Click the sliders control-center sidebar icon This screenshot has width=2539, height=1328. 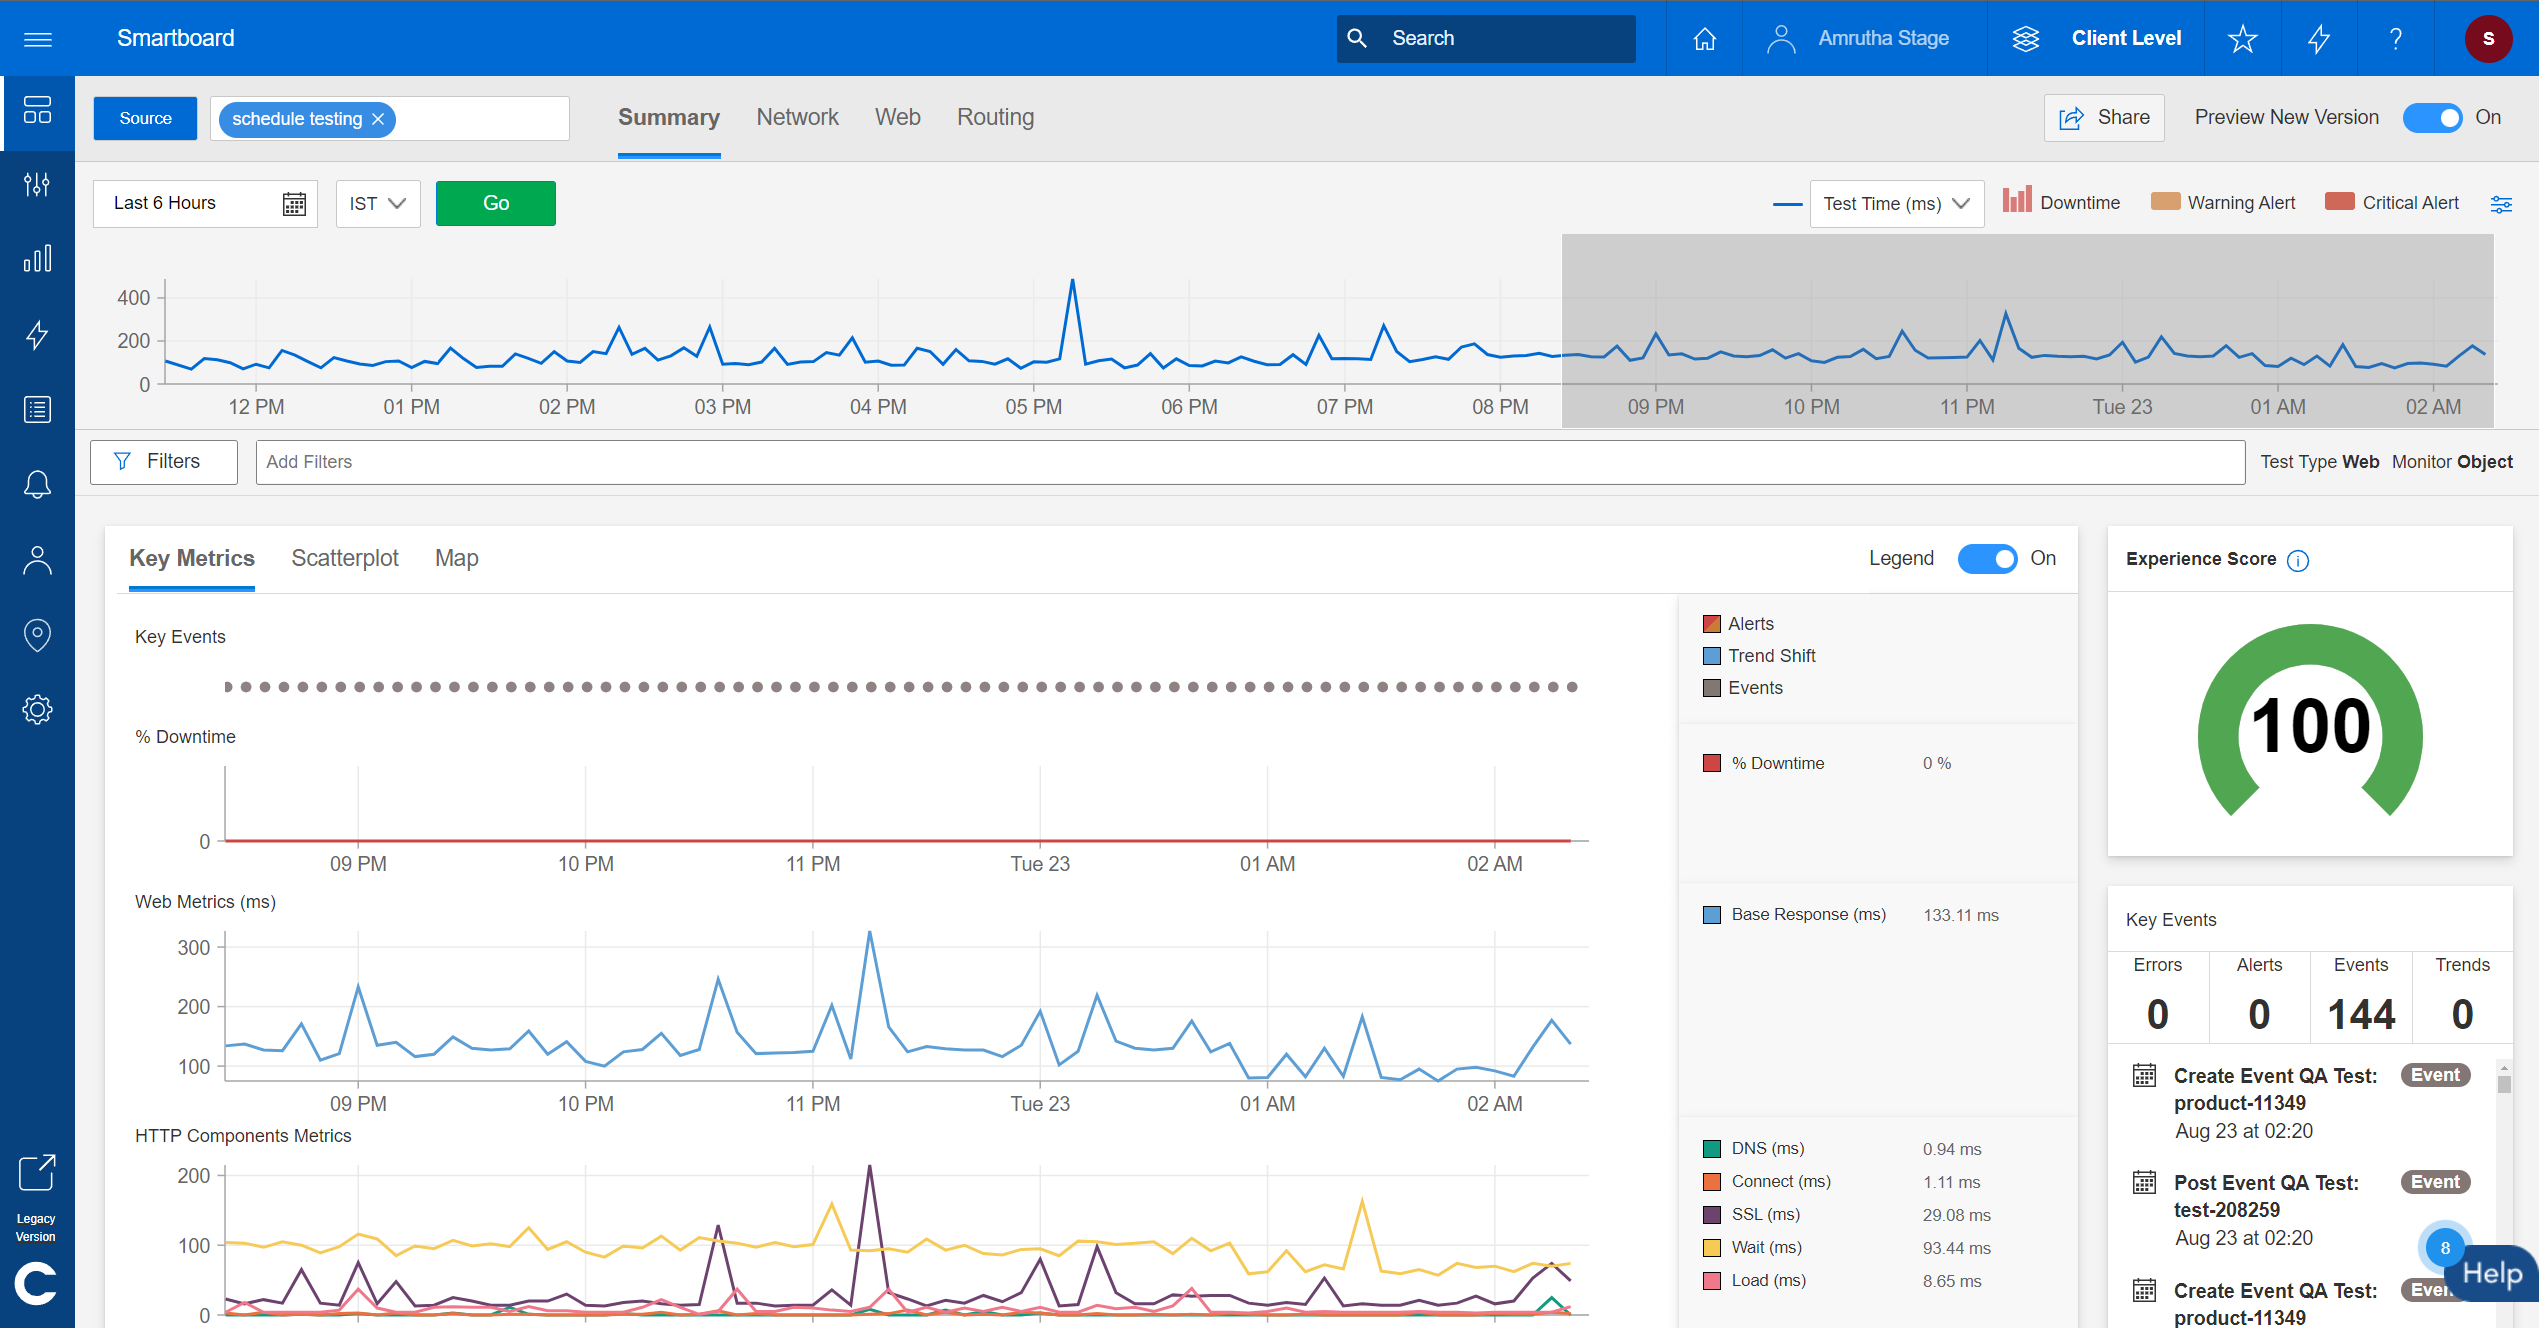coord(37,184)
